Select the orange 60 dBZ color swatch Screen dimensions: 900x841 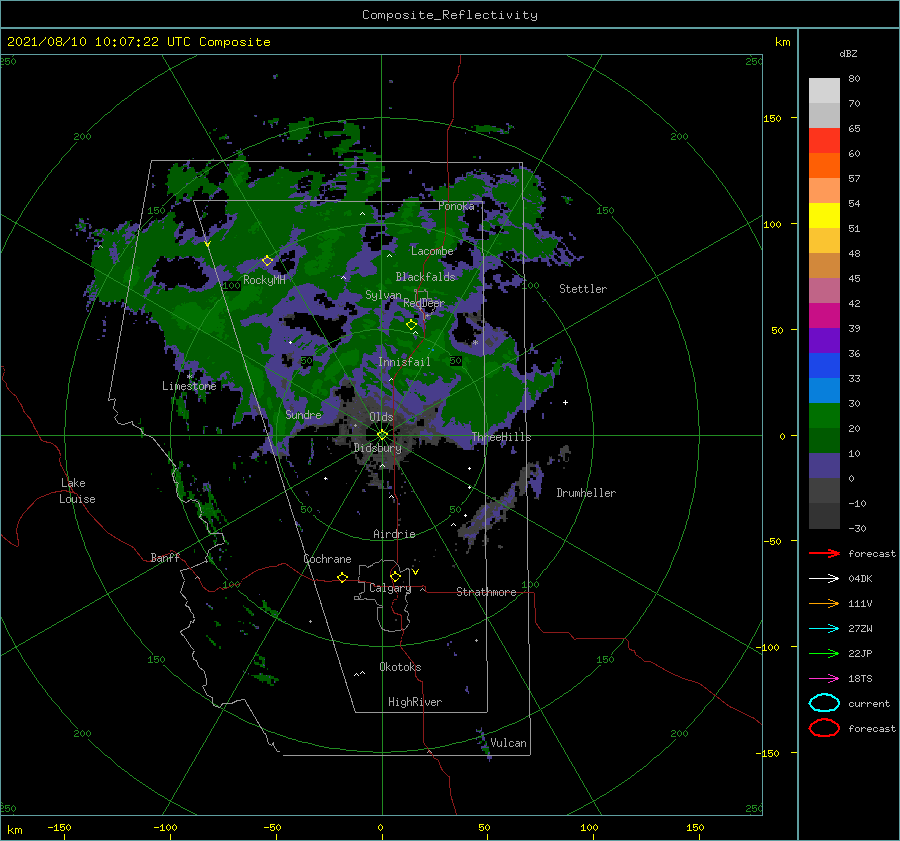(824, 165)
